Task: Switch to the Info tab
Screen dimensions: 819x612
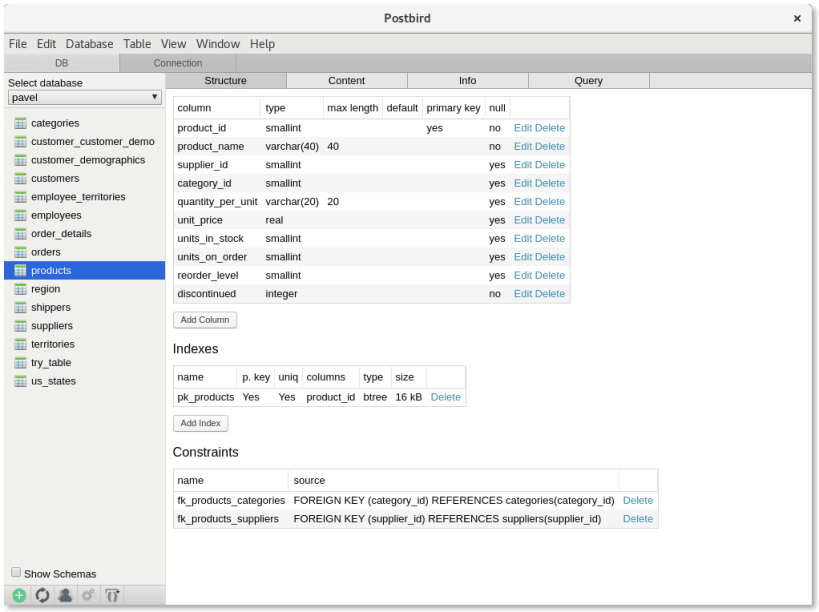Action: click(x=467, y=80)
